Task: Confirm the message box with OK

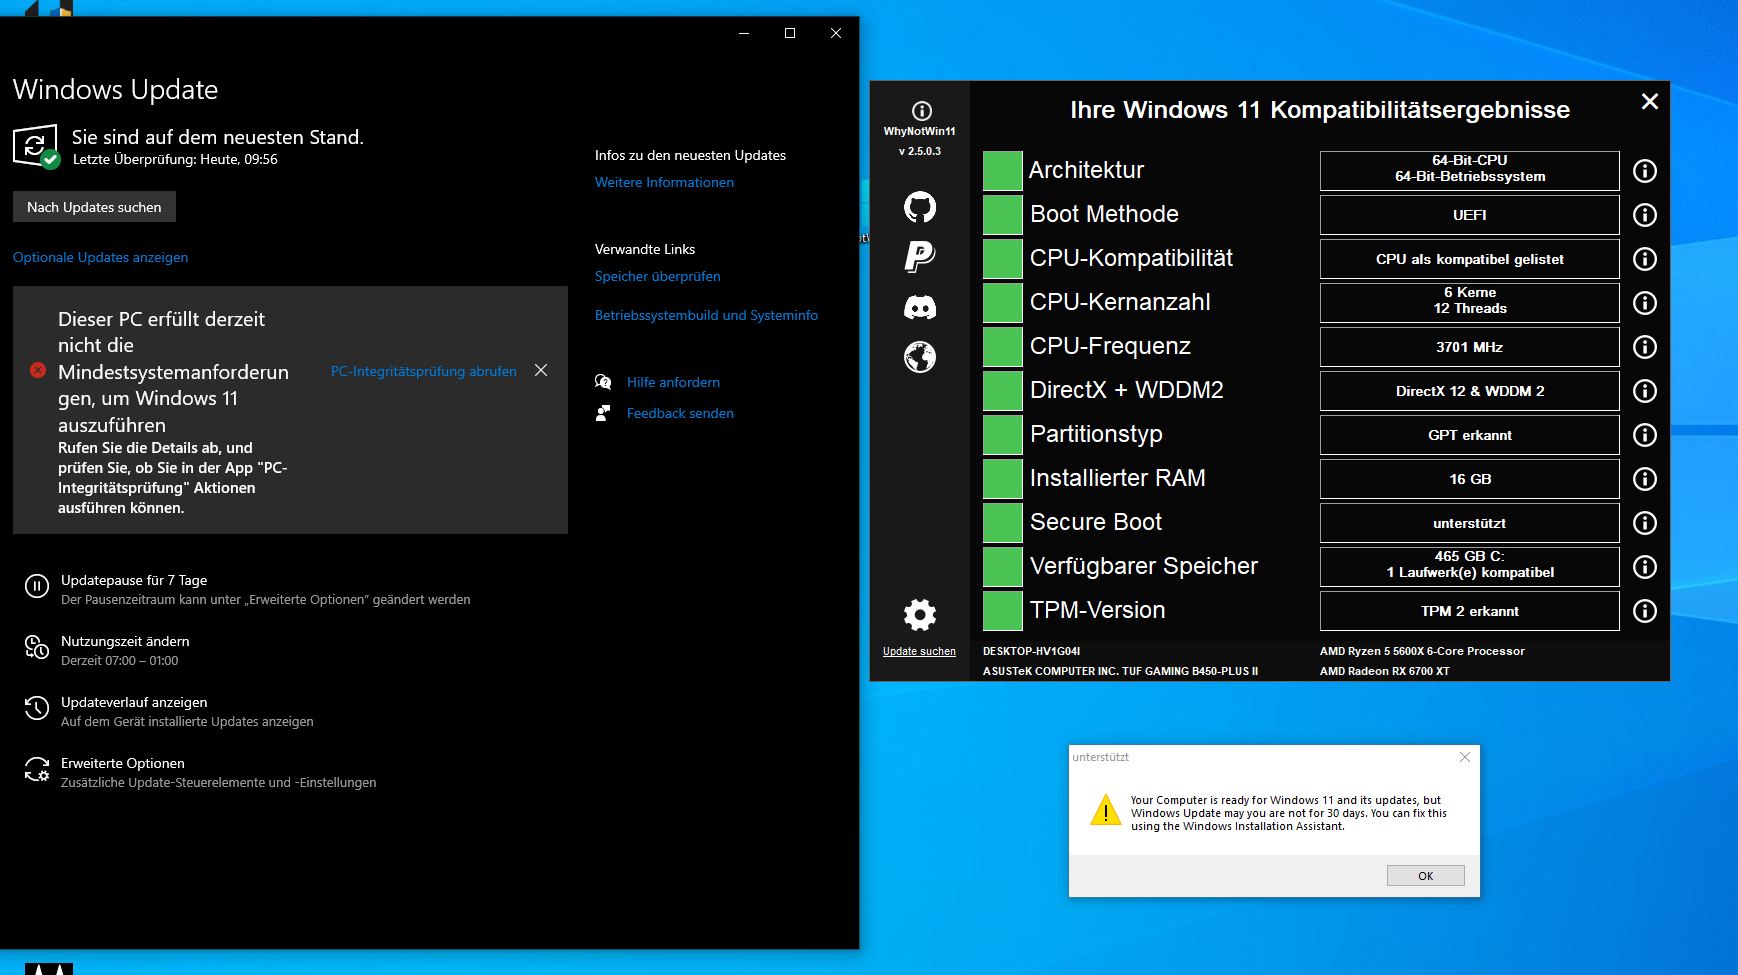Action: pyautogui.click(x=1426, y=876)
